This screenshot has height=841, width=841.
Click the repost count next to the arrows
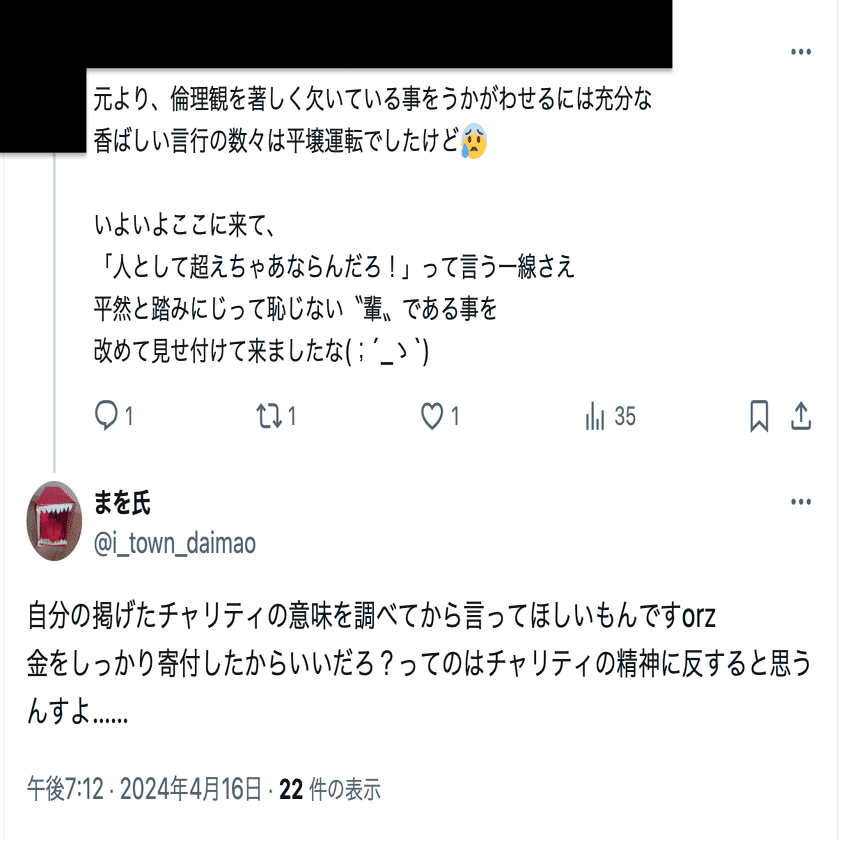pos(292,417)
